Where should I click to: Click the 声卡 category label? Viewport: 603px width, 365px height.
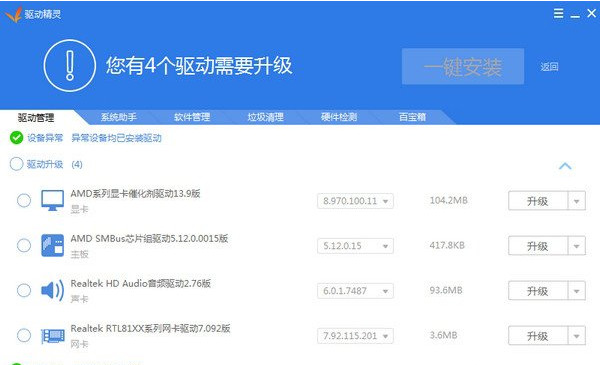click(x=80, y=299)
